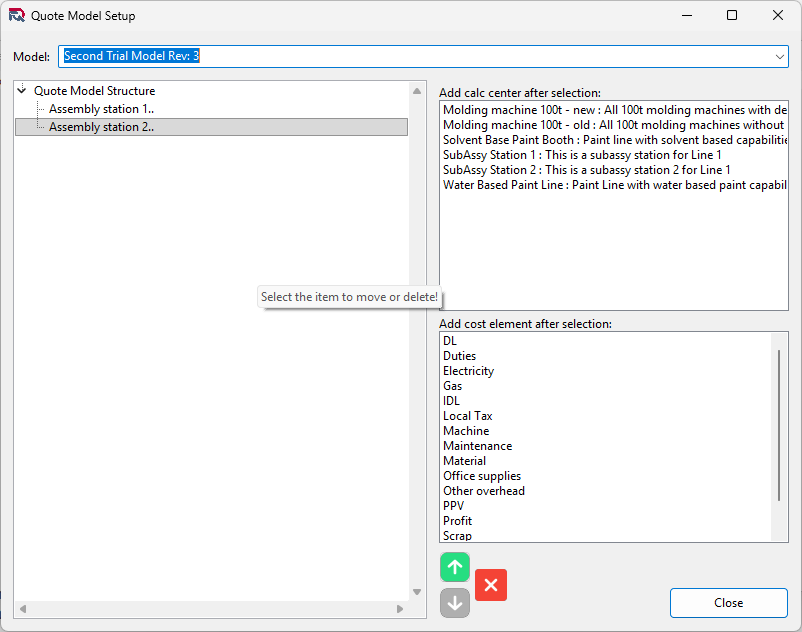Select SubAssy Station 1 from calc centers
Viewport: 802px width, 632px height.
(x=582, y=155)
